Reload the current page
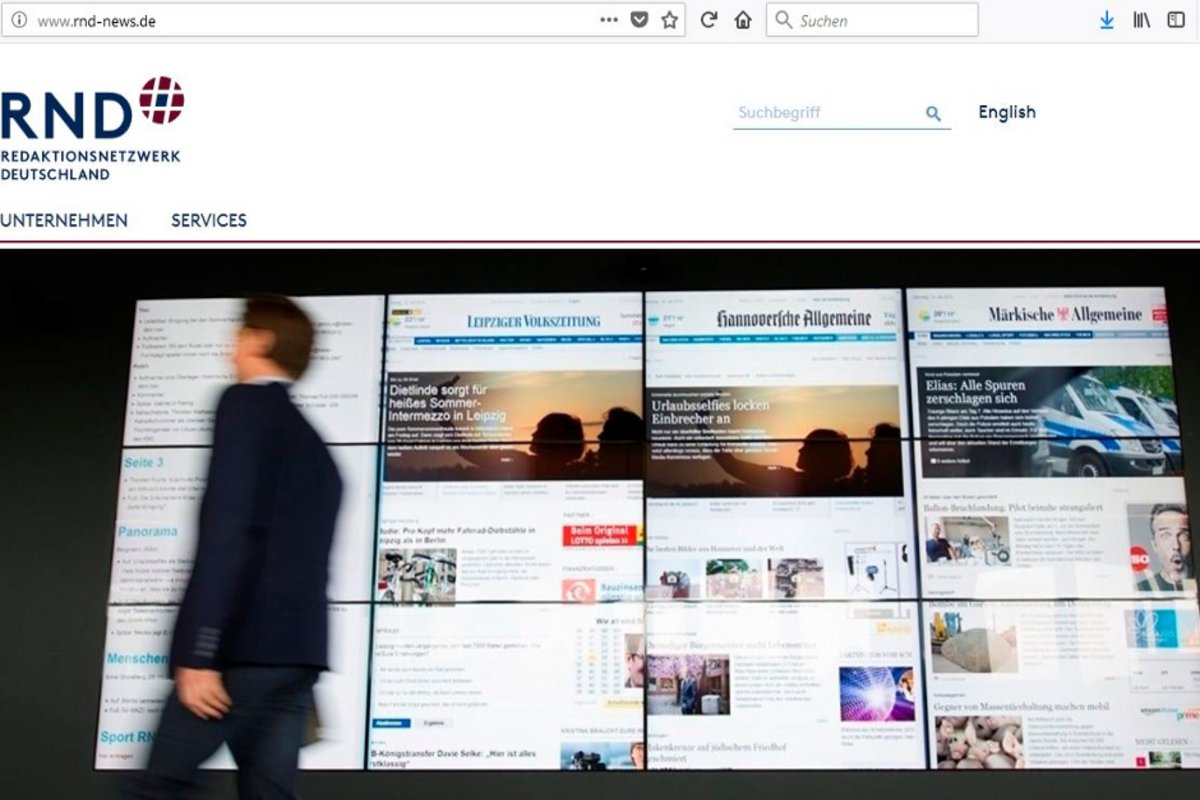This screenshot has height=800, width=1200. pos(709,20)
